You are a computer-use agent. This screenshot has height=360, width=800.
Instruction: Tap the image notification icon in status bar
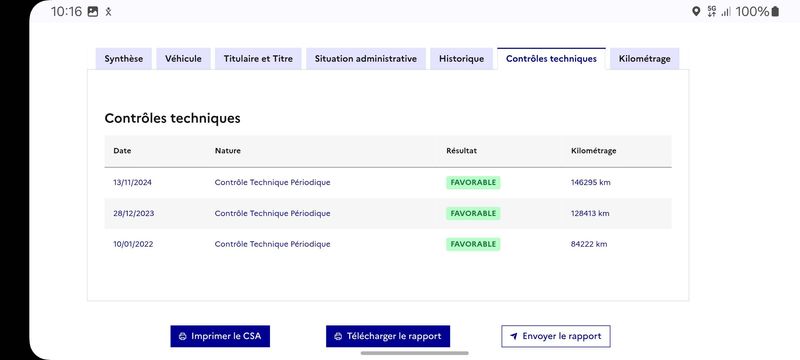click(x=93, y=12)
